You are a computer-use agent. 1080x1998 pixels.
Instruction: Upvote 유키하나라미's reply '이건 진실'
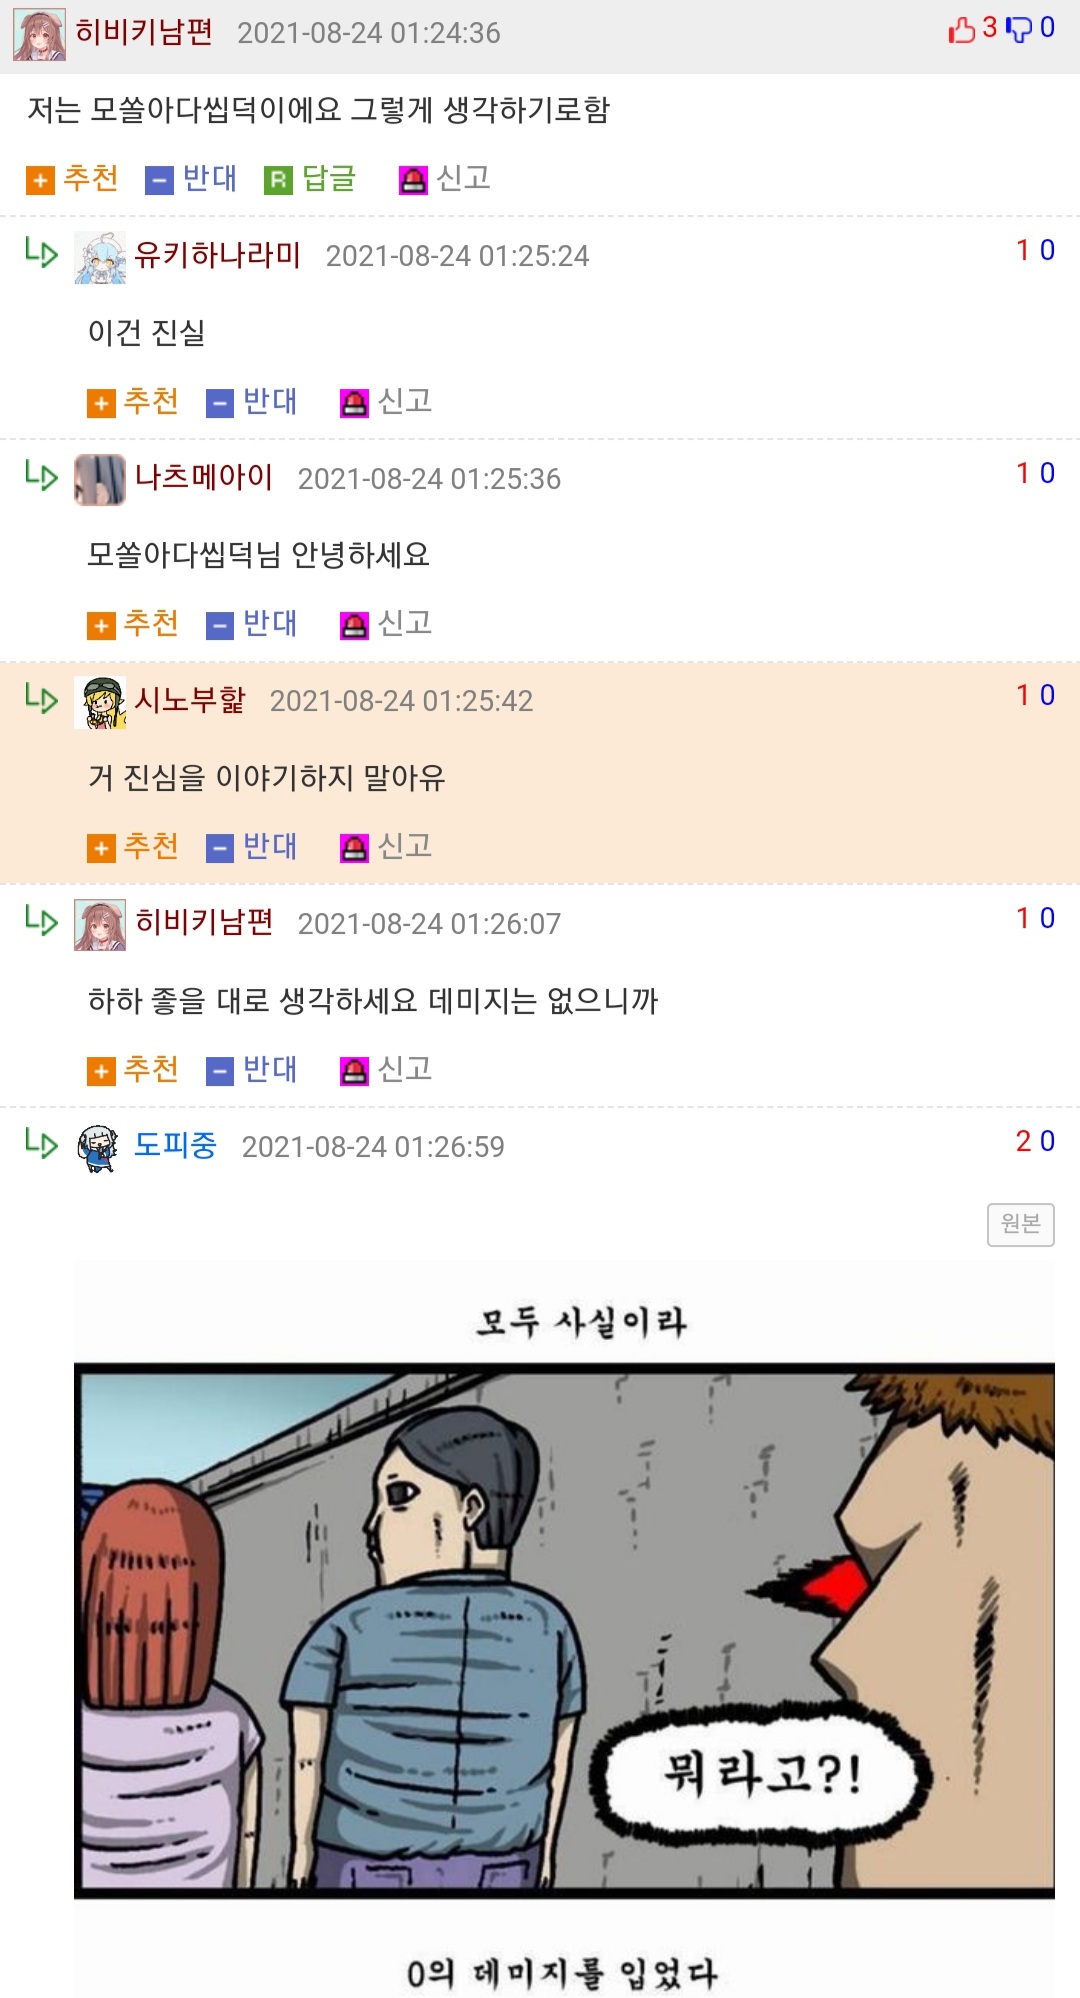133,402
